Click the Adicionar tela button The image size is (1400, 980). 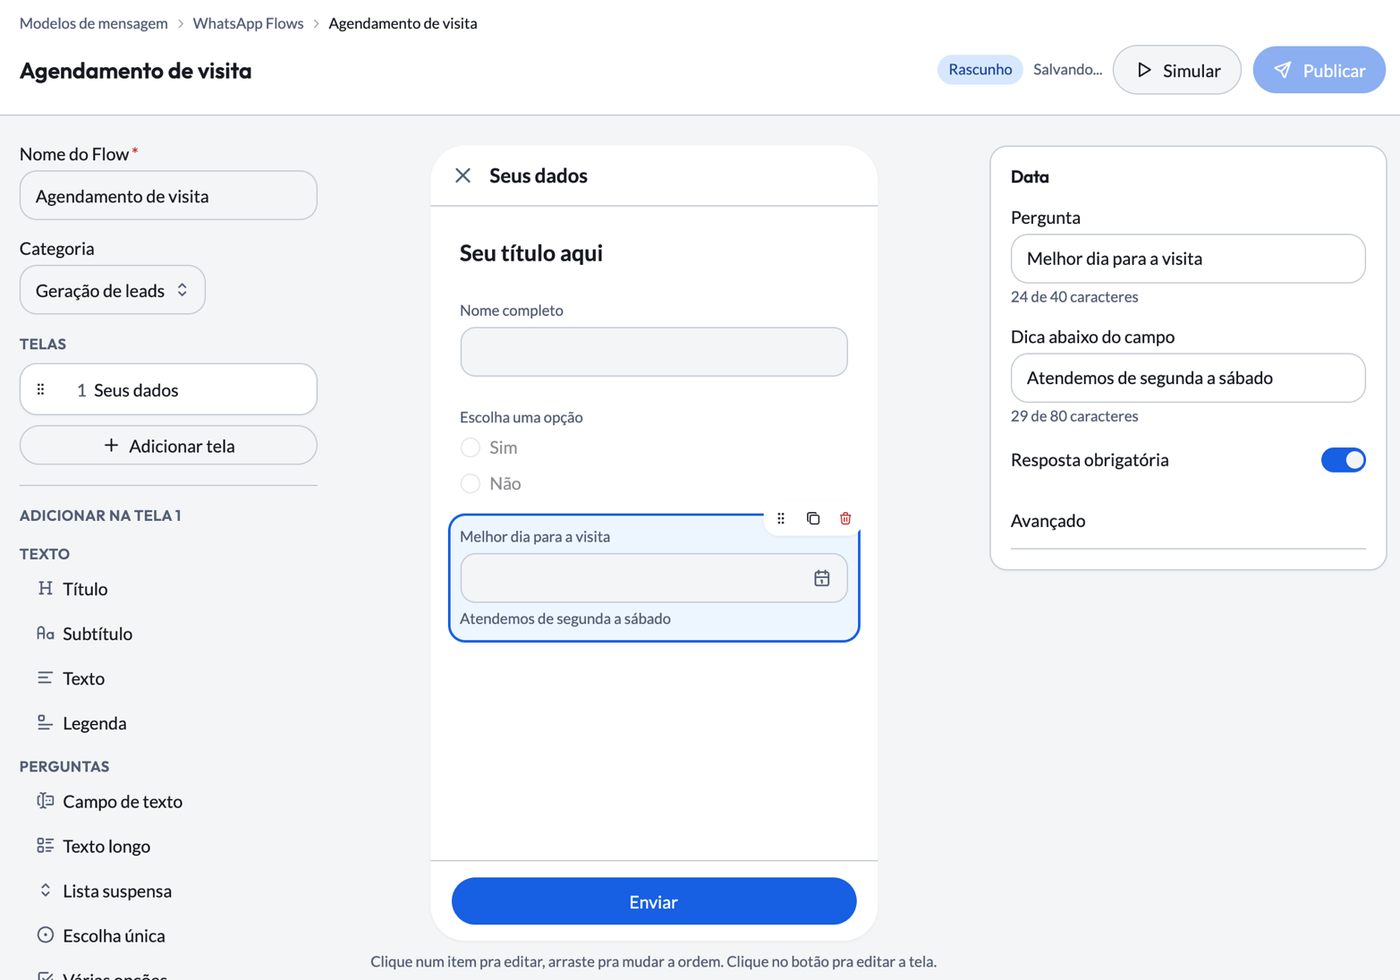coord(168,445)
